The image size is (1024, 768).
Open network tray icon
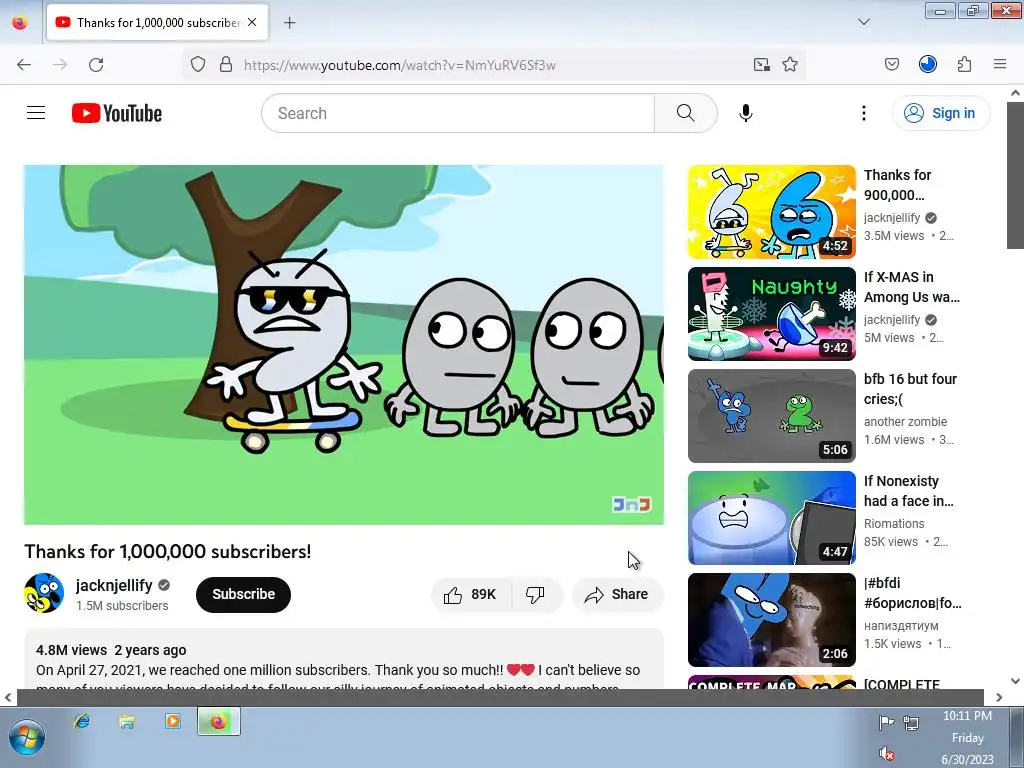point(911,722)
